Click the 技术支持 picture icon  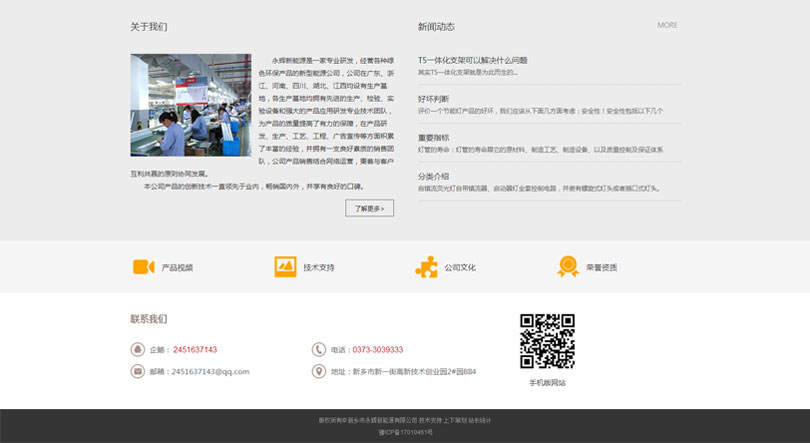click(285, 267)
